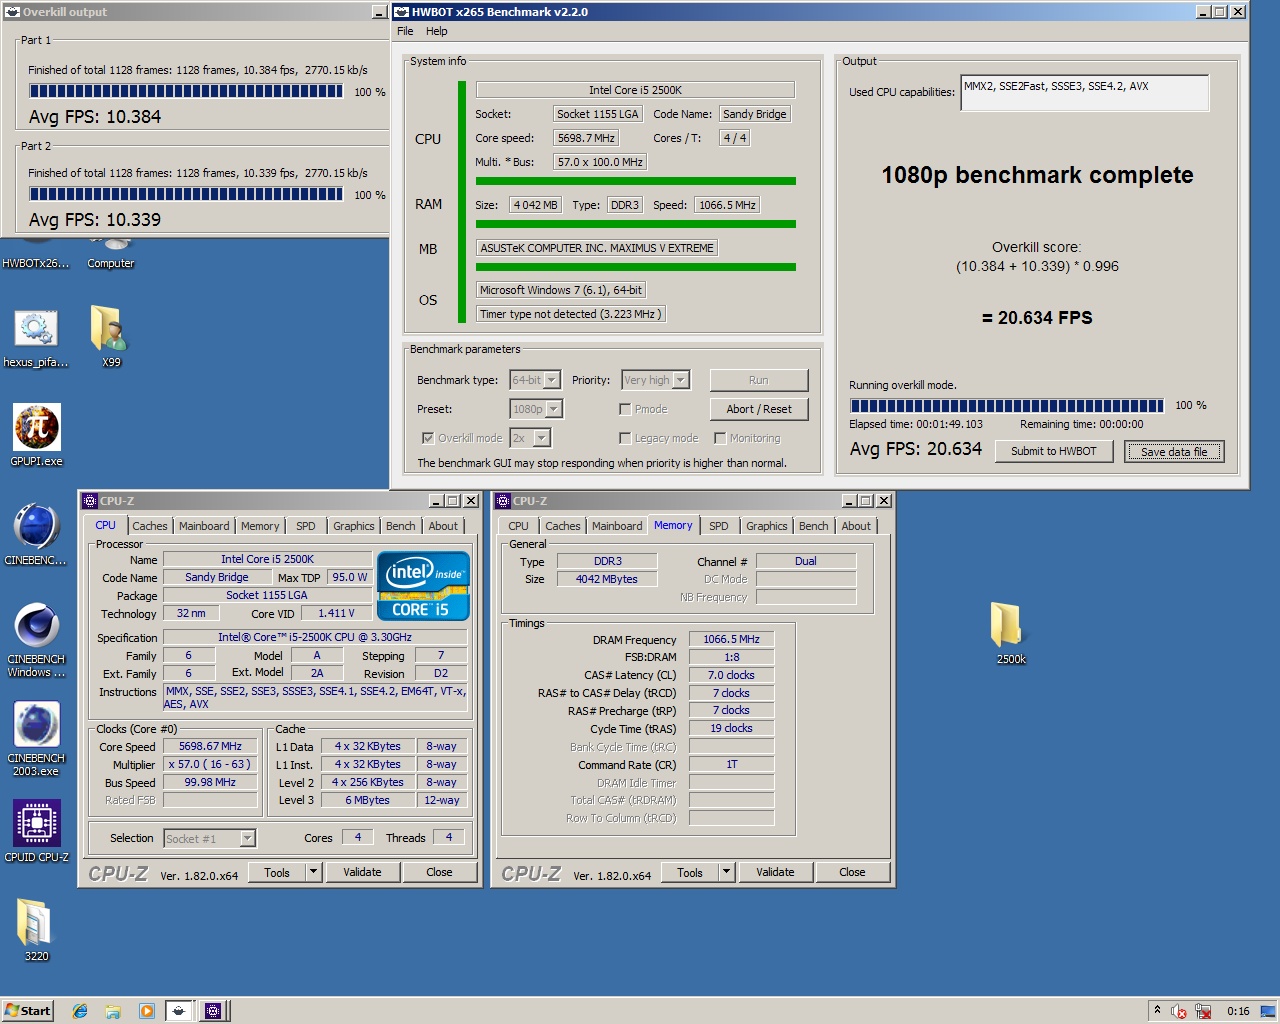
Task: Click Validate in left CPU-Z window
Action: tap(362, 872)
